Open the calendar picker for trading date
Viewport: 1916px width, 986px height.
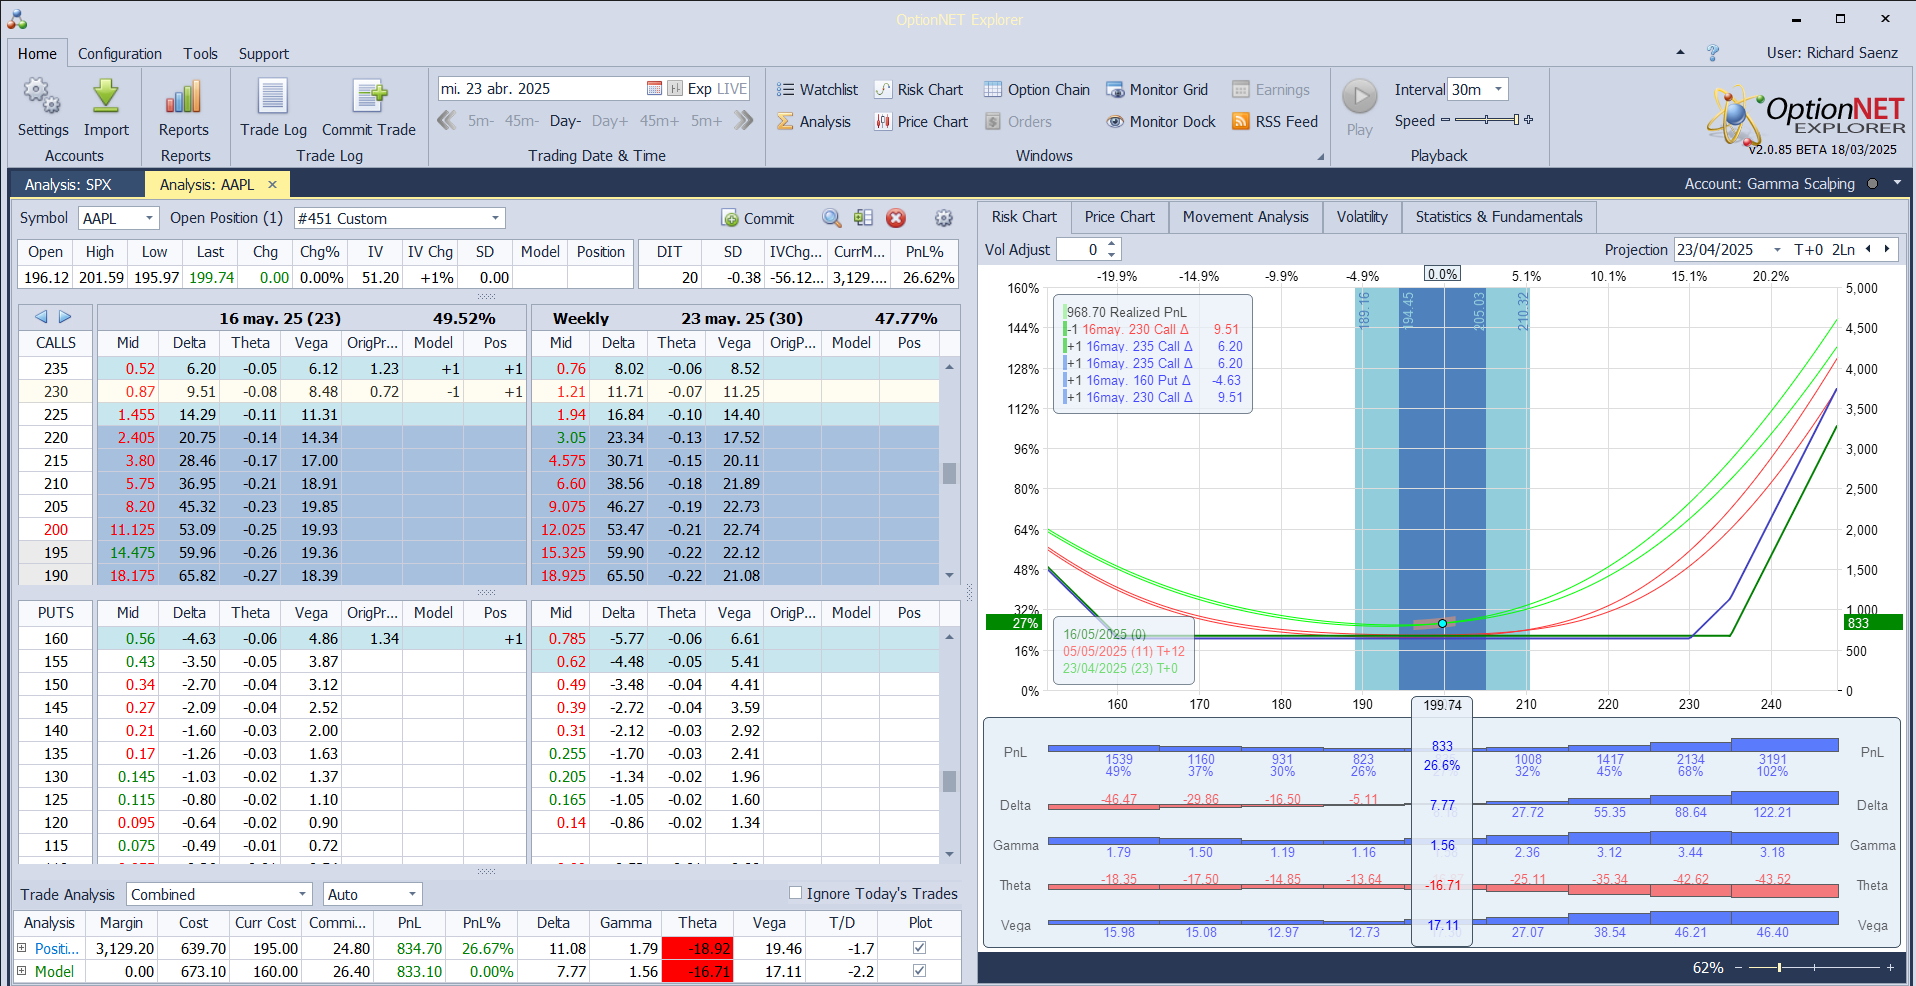tap(654, 88)
